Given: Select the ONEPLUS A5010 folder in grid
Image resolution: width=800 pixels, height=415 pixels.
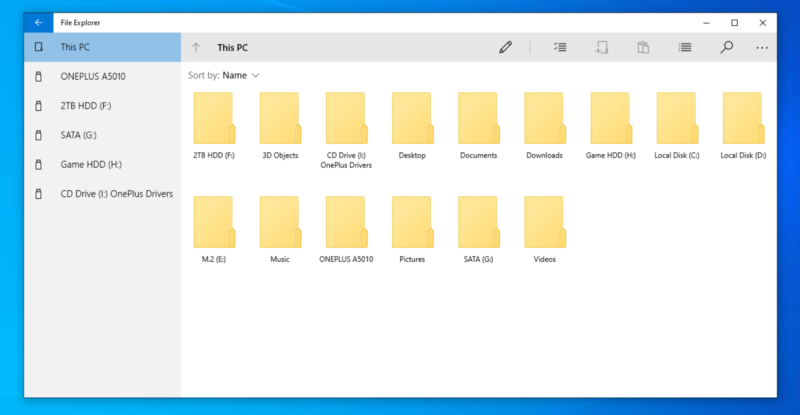Looking at the screenshot, I should 346,223.
